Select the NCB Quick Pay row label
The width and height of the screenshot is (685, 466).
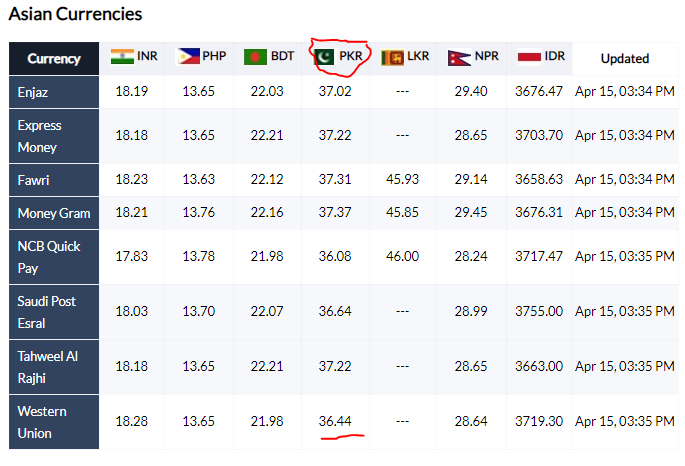coord(54,257)
